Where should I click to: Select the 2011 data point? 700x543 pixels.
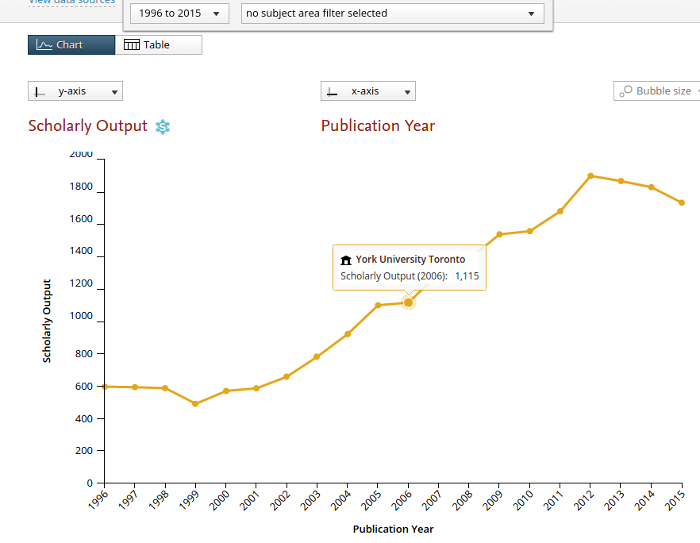560,211
